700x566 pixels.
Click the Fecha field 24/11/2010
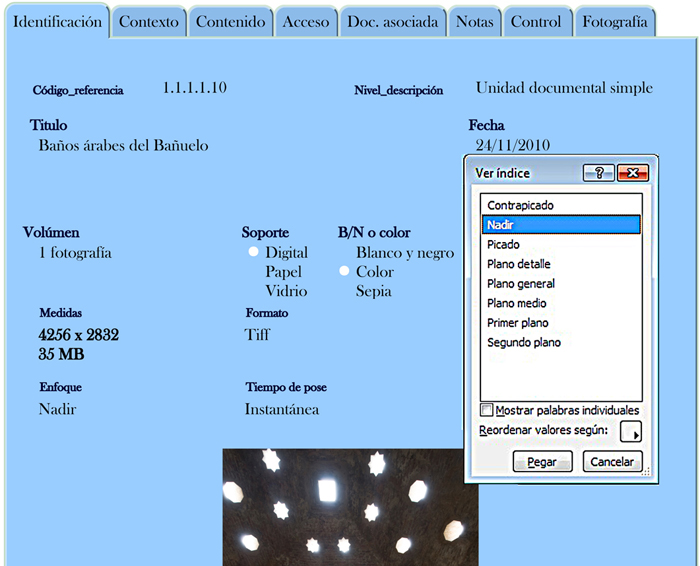[x=512, y=145]
